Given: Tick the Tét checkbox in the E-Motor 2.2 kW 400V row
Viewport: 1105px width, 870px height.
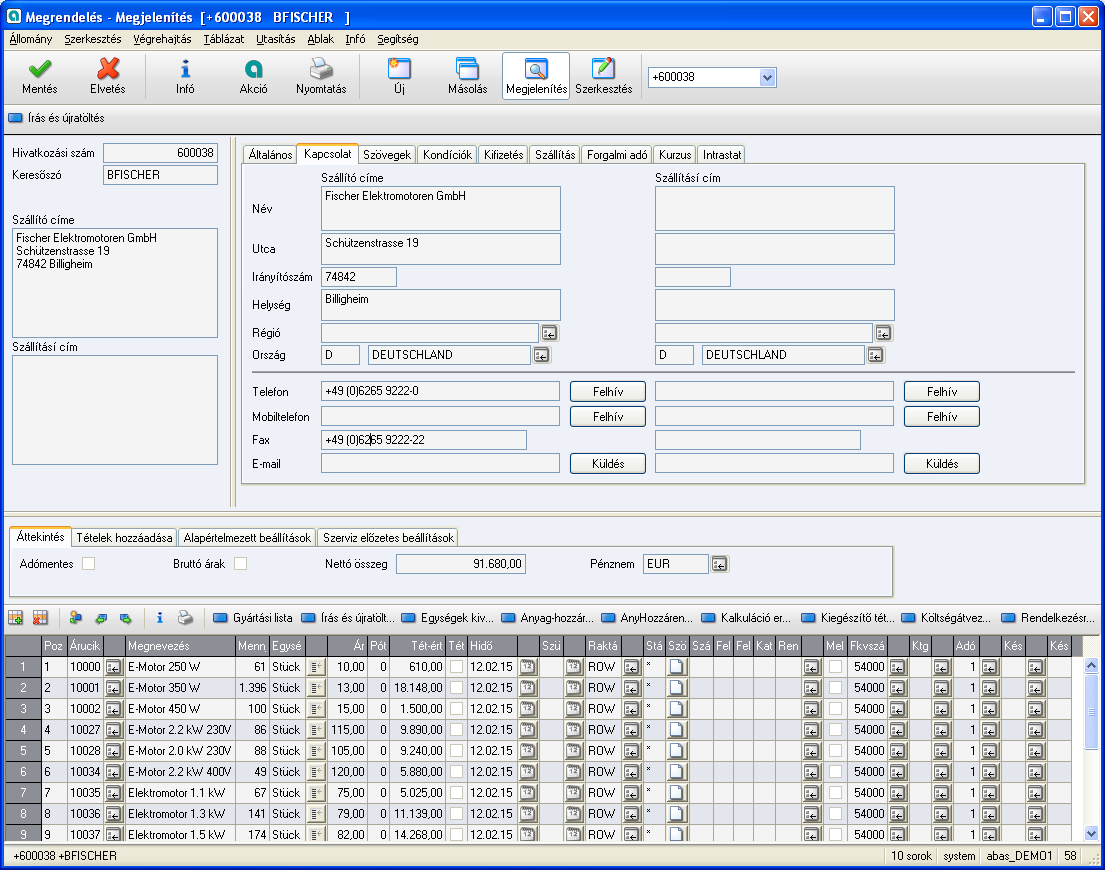Looking at the screenshot, I should [457, 771].
